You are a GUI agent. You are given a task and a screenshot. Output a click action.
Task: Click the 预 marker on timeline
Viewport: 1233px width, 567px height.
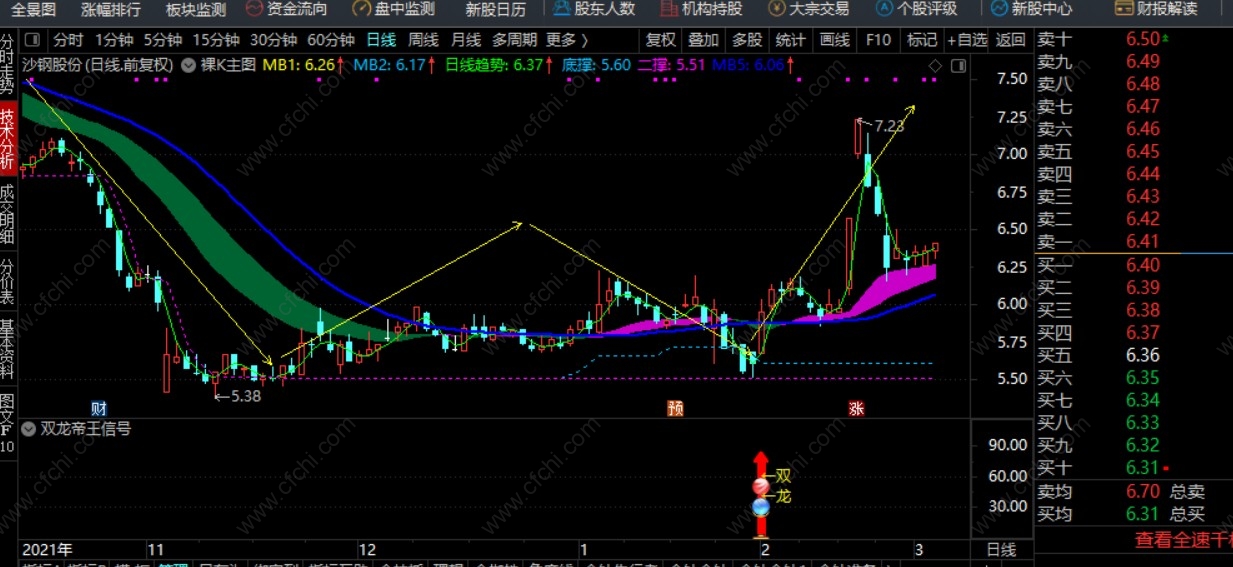click(675, 408)
